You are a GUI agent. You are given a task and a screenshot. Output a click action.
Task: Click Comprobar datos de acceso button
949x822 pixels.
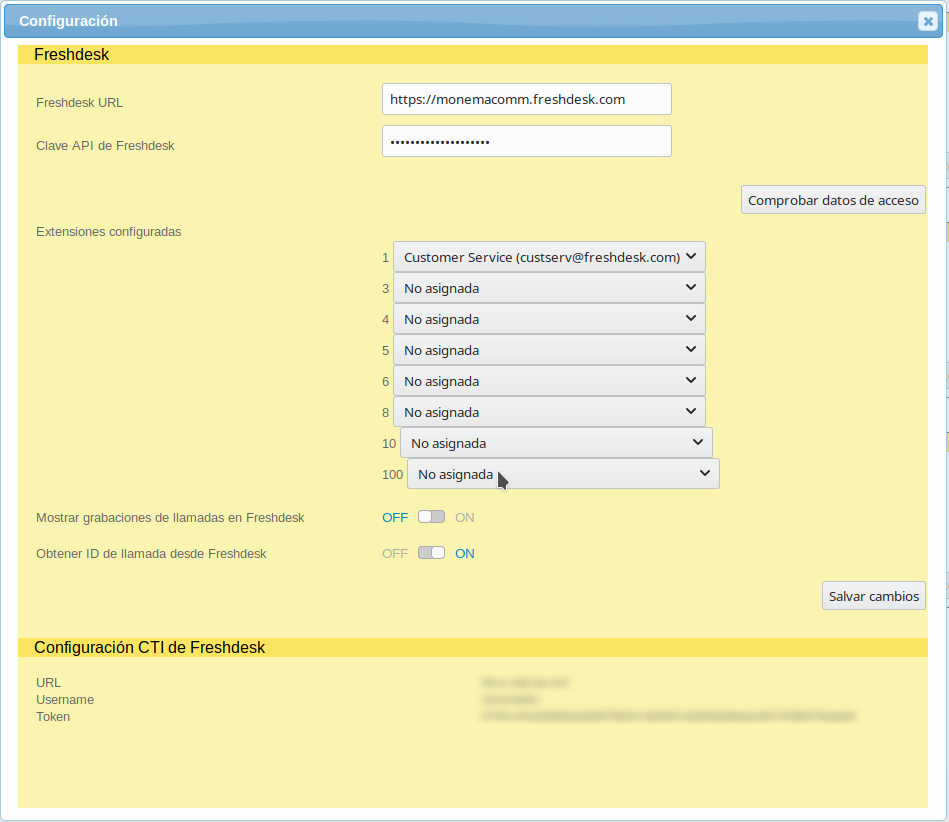pyautogui.click(x=833, y=200)
